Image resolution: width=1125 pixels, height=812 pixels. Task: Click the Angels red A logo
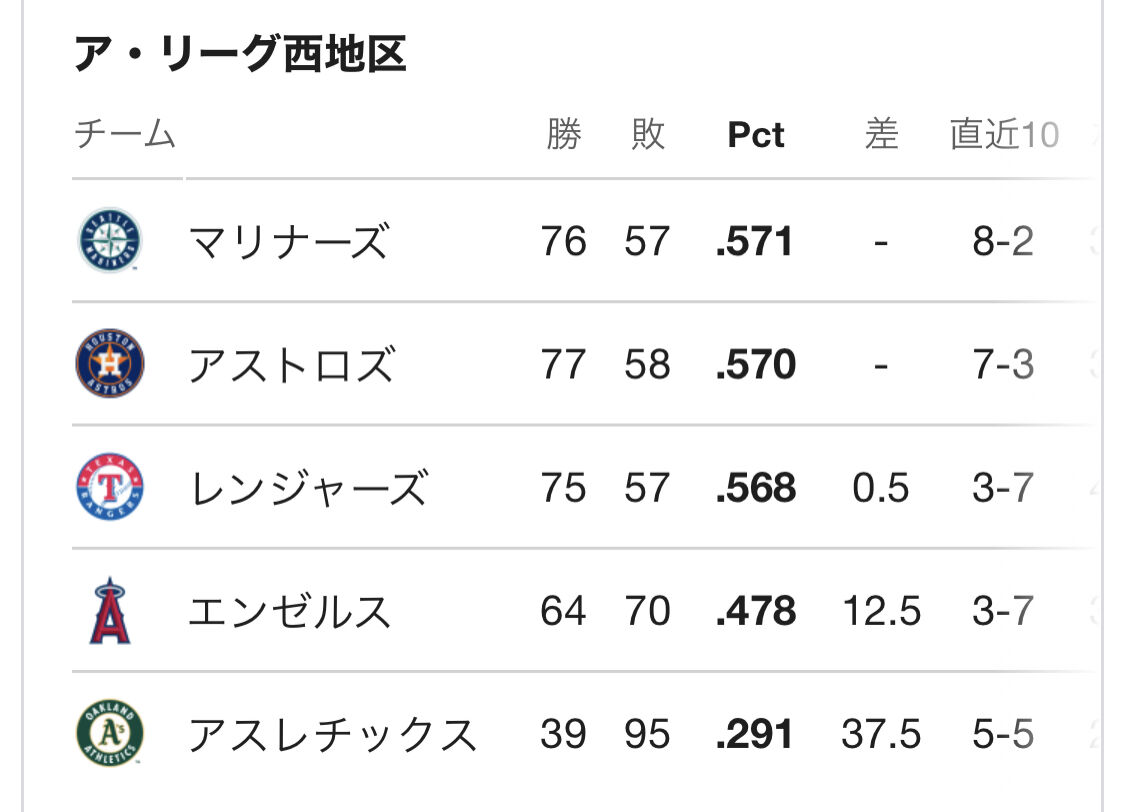coord(110,610)
